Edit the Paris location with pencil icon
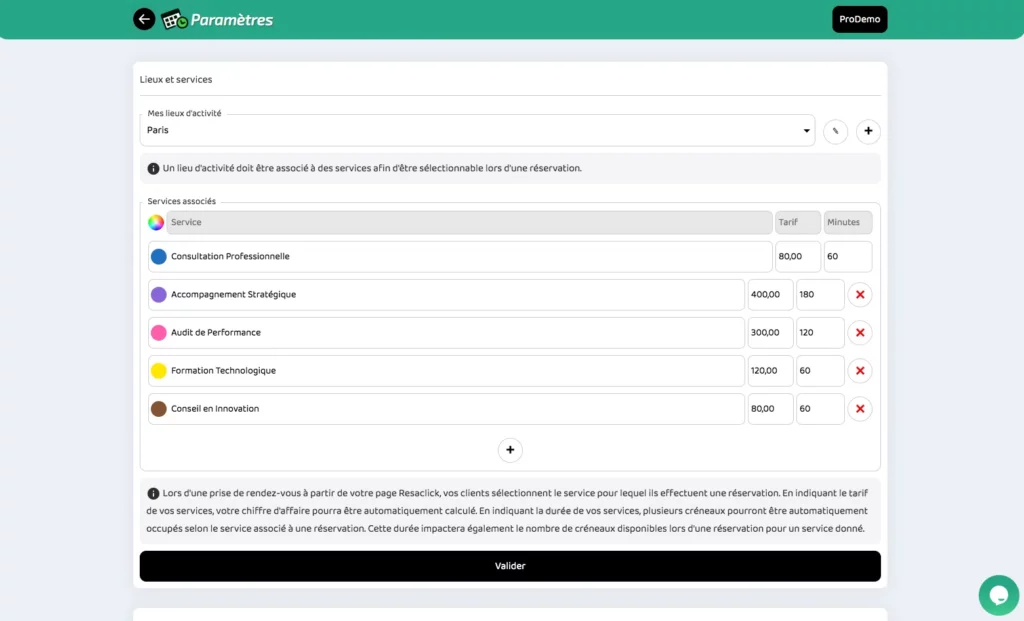Viewport: 1024px width, 621px height. click(x=835, y=131)
